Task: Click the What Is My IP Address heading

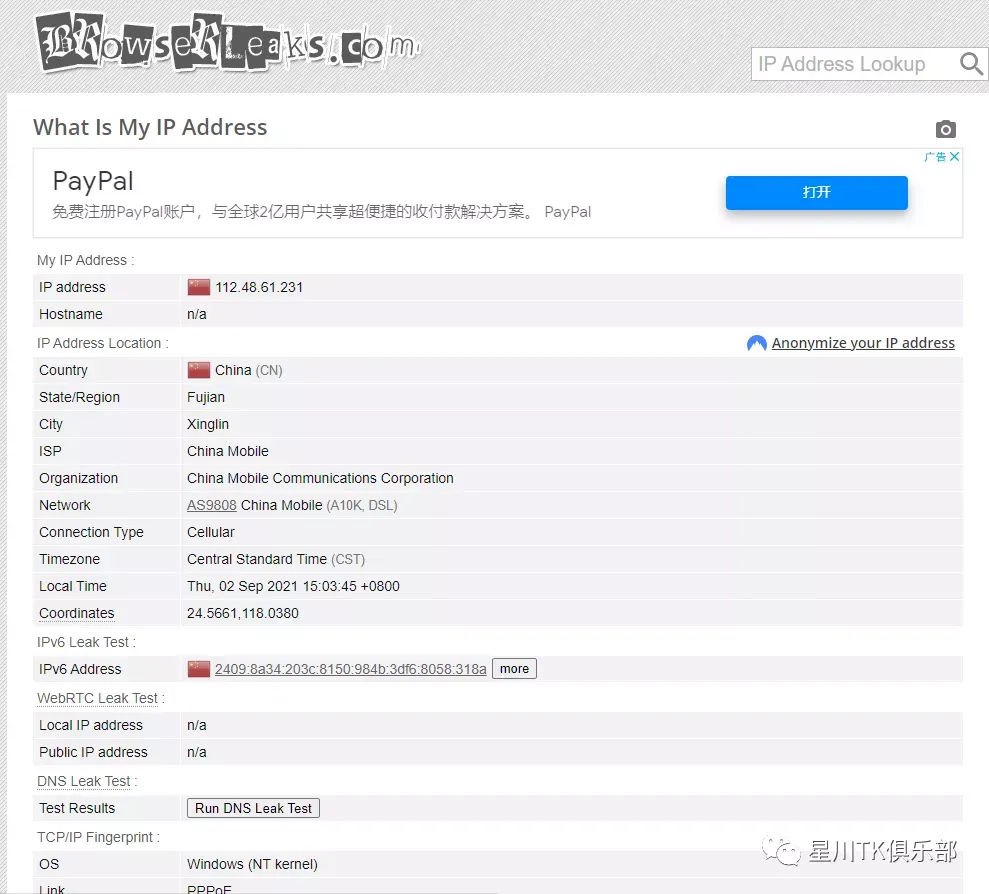Action: [x=150, y=127]
